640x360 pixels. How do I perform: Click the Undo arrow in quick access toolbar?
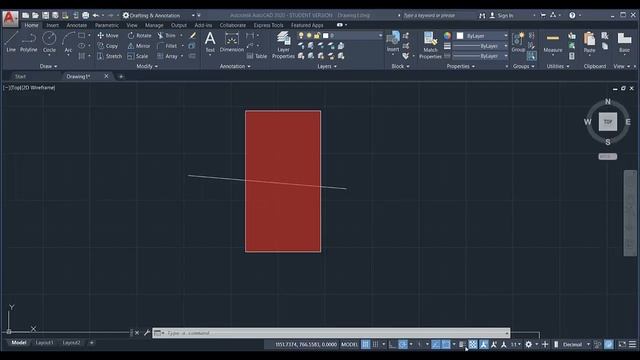pyautogui.click(x=96, y=15)
